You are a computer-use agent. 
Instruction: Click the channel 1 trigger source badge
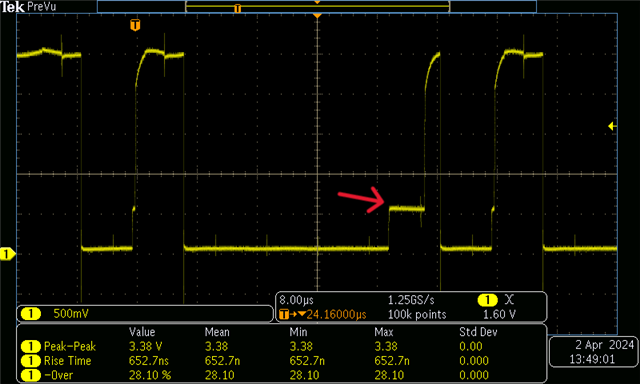pos(487,300)
